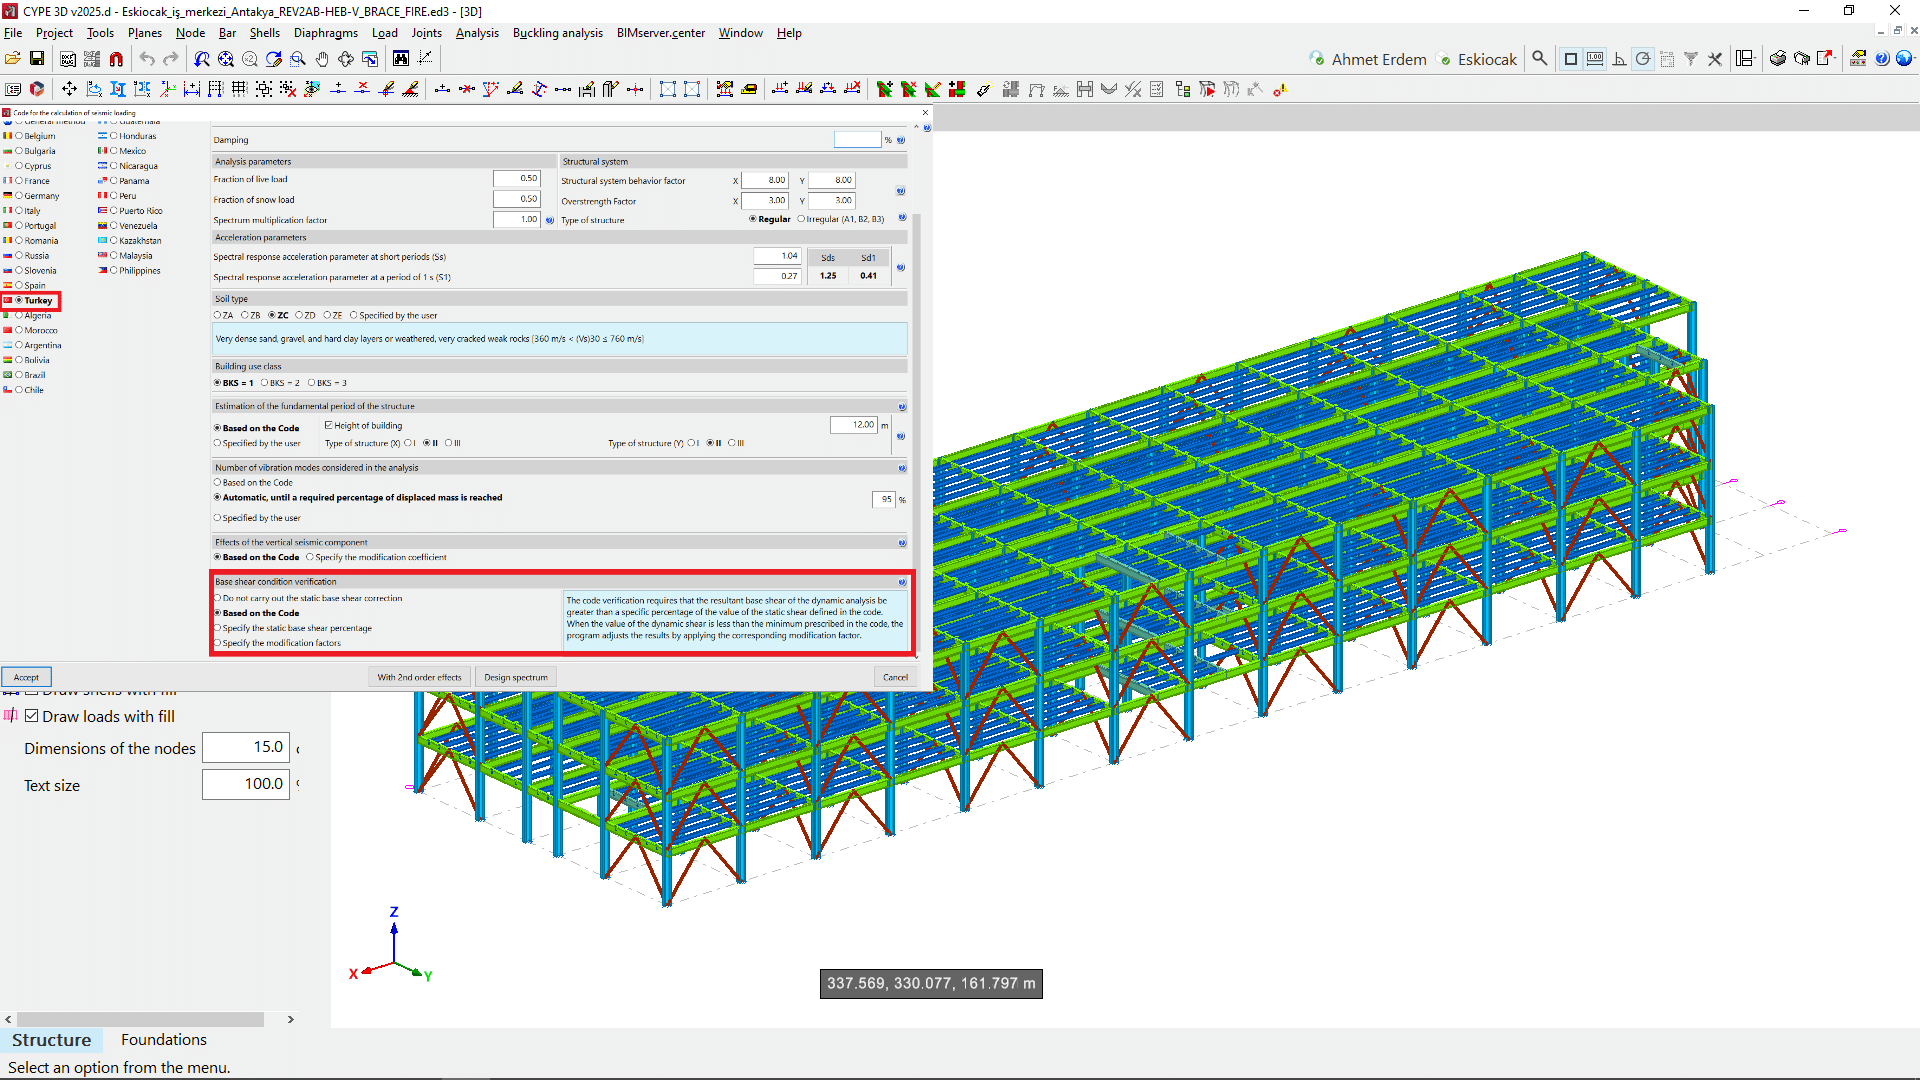Select the Germany country radio button
Viewport: 1920px width, 1080px height.
pos(19,196)
